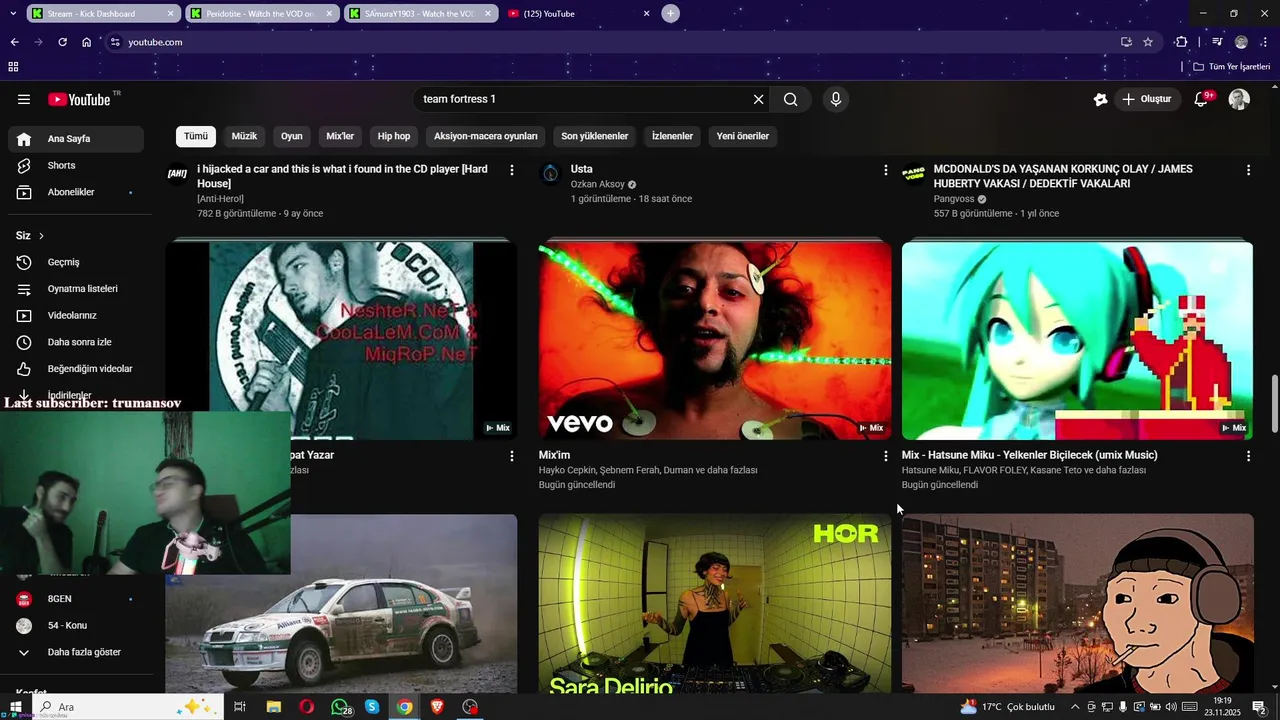Screen dimensions: 1280x720
Task: Bookmark this page with the star icon
Action: pyautogui.click(x=1148, y=42)
